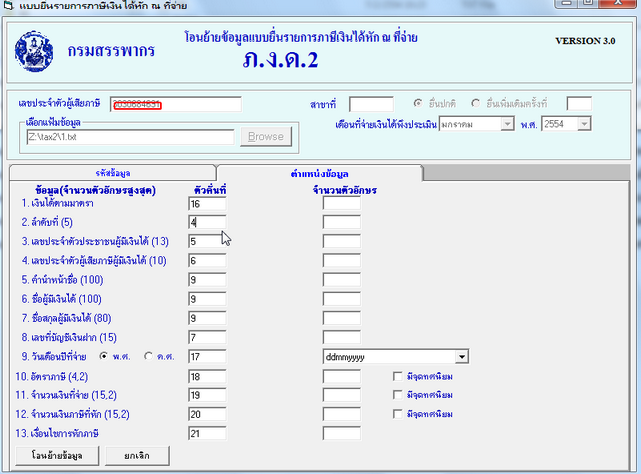641x474 pixels.
Task: Tick มีจุดทศนิยม for จำนวนเงินที่จ่าย row
Action: tap(398, 395)
